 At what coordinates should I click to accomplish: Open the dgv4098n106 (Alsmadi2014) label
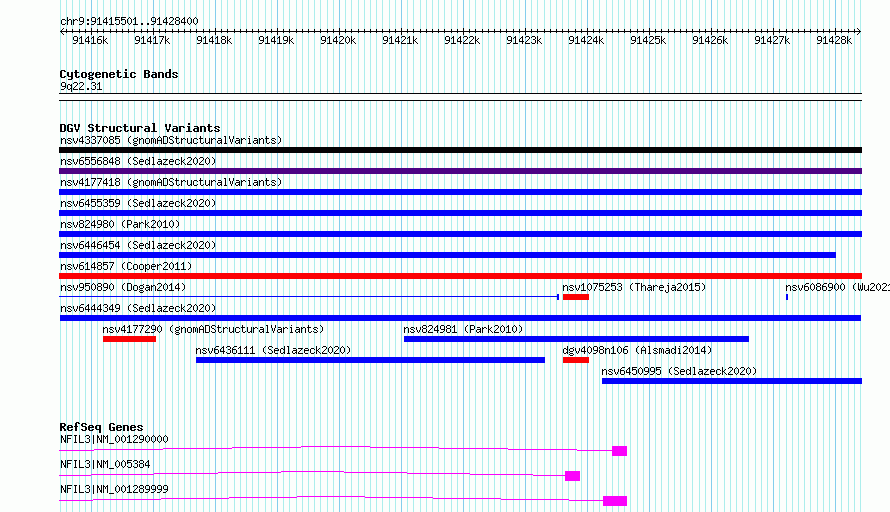pos(637,350)
